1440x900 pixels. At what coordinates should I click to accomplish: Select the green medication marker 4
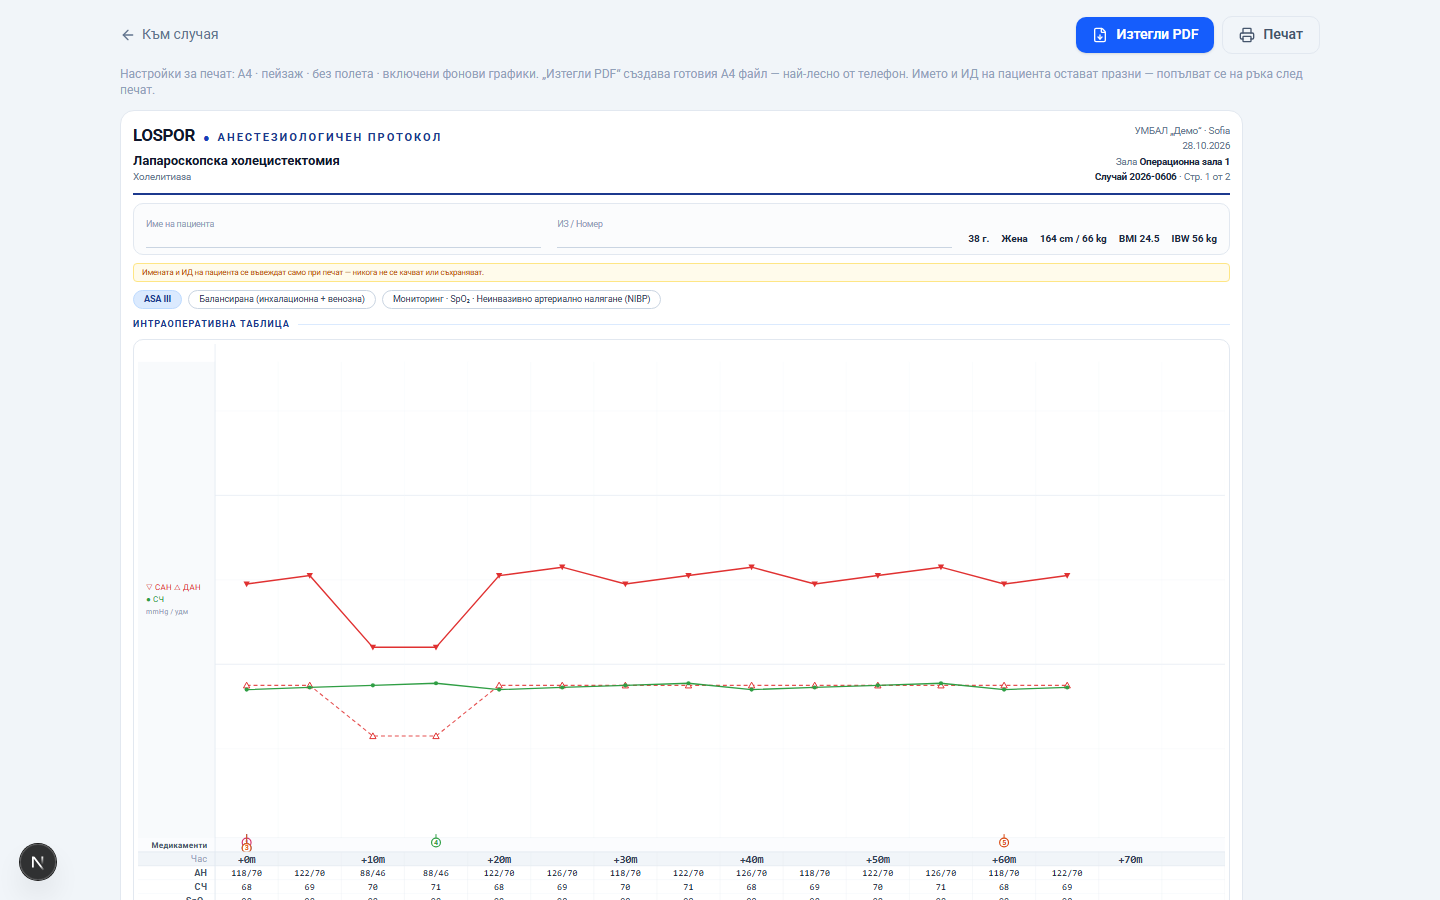[x=436, y=842]
